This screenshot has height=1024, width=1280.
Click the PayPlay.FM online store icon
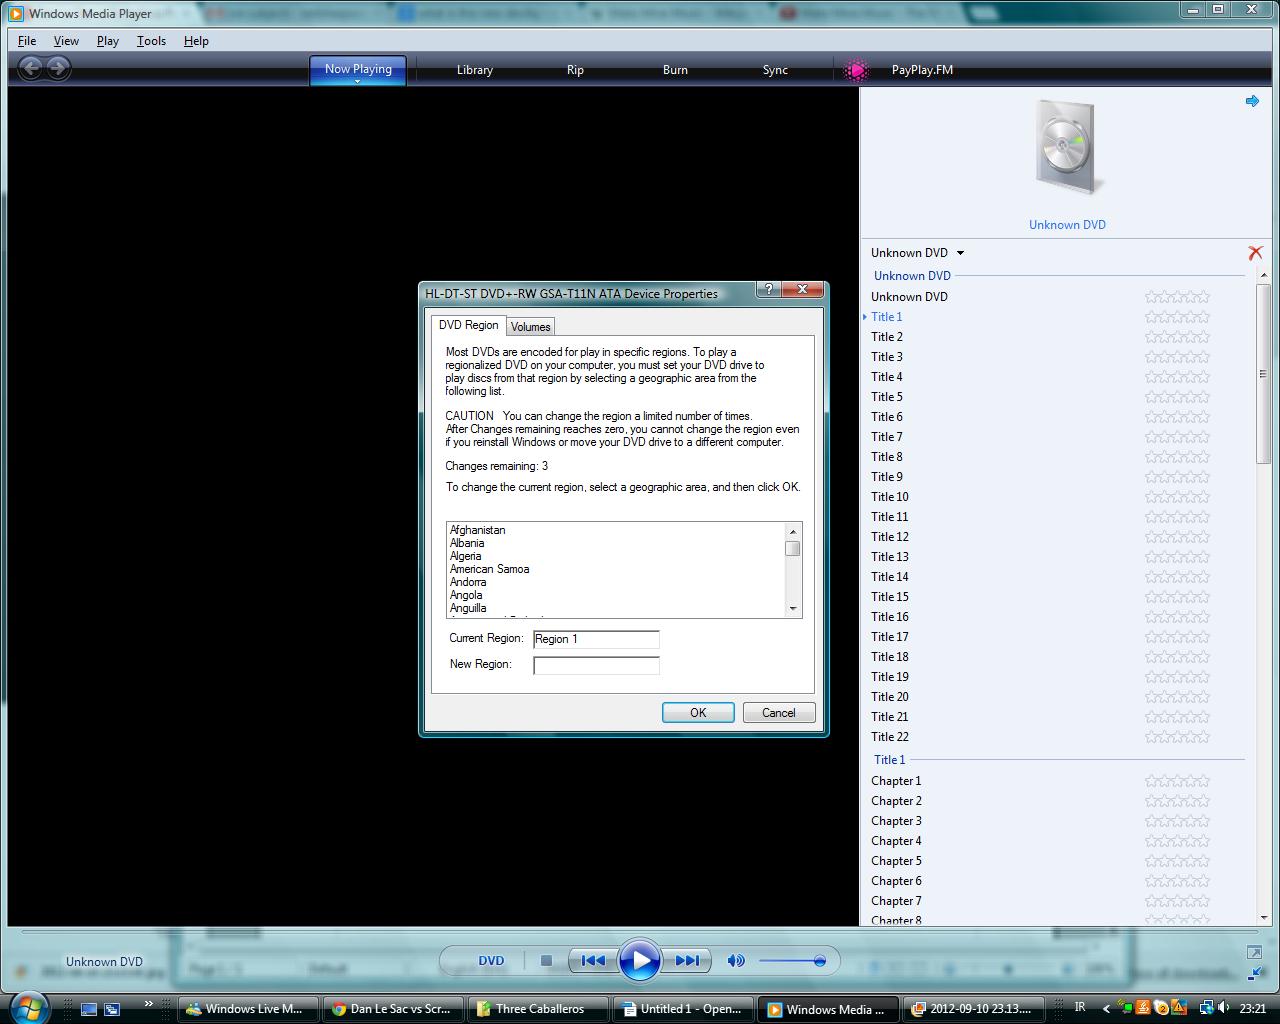(856, 70)
